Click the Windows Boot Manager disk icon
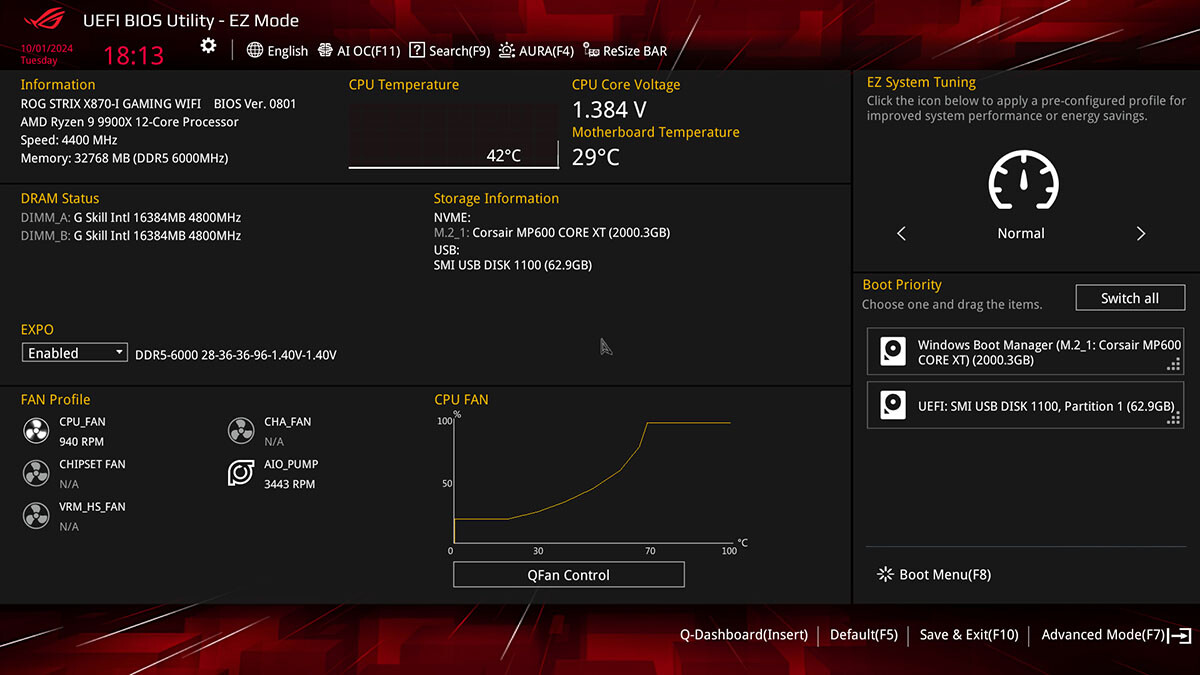The image size is (1200, 675). 892,352
